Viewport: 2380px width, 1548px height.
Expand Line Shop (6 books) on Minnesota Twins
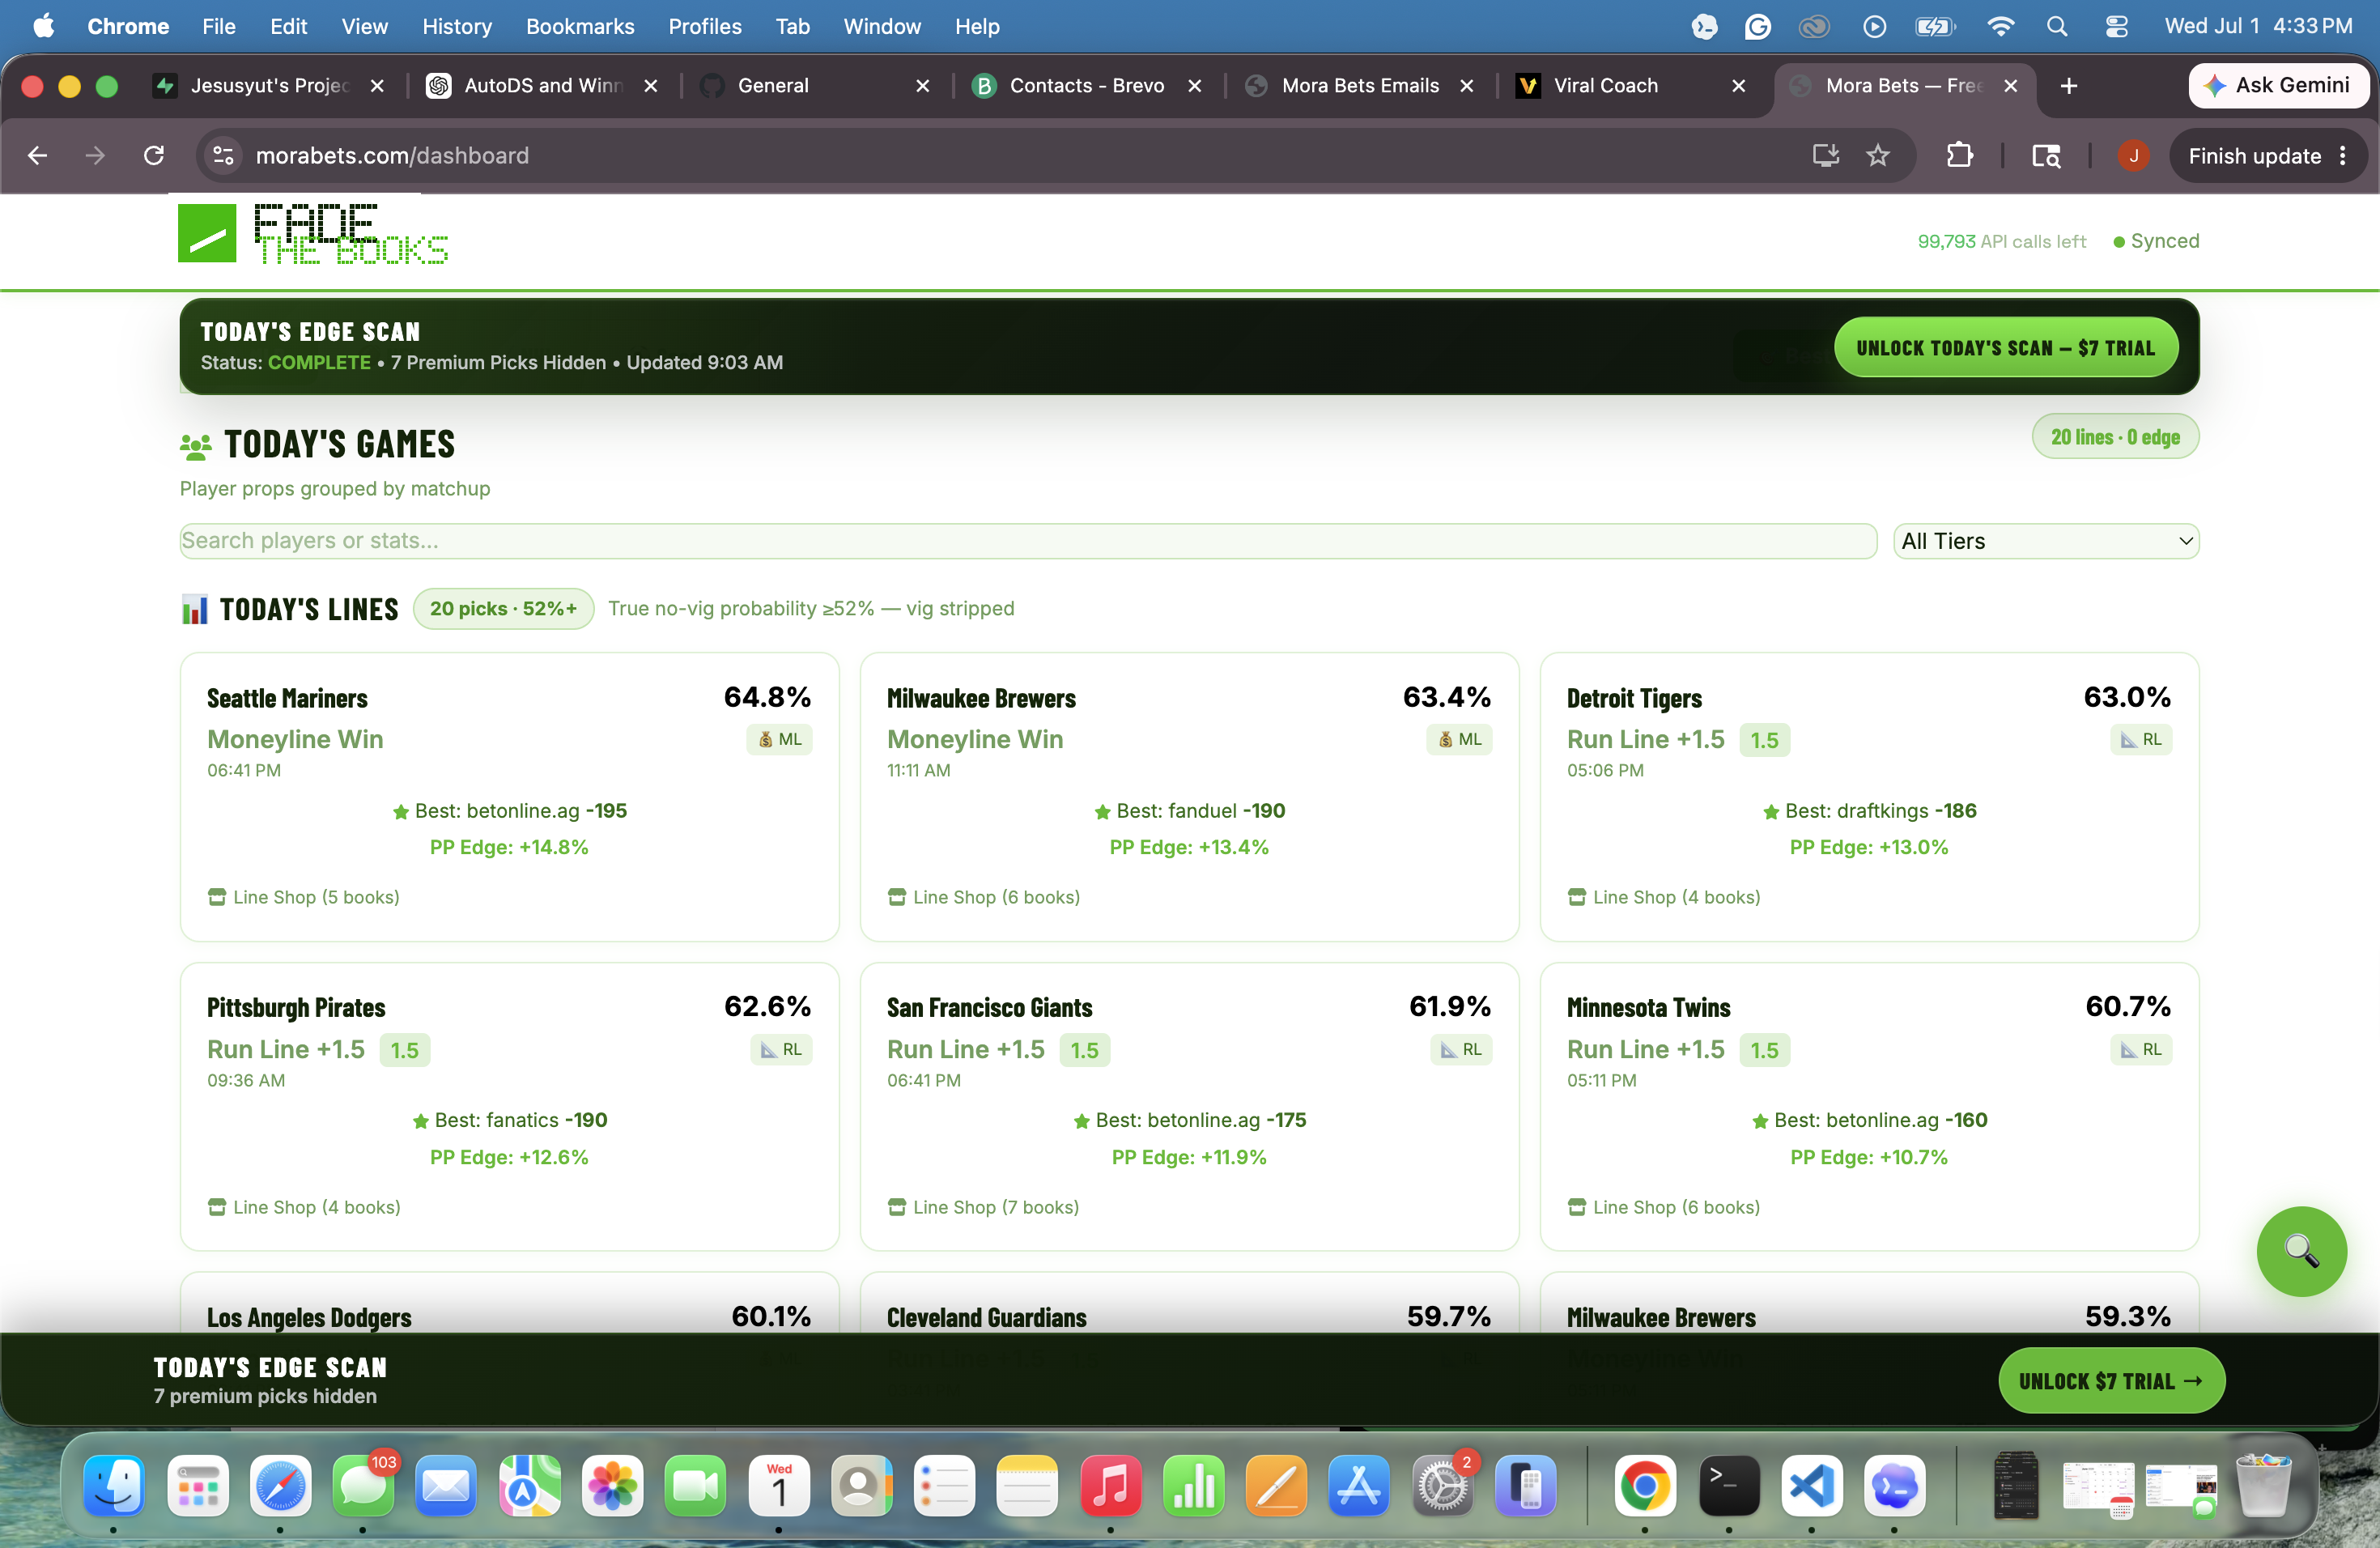pyautogui.click(x=1664, y=1207)
